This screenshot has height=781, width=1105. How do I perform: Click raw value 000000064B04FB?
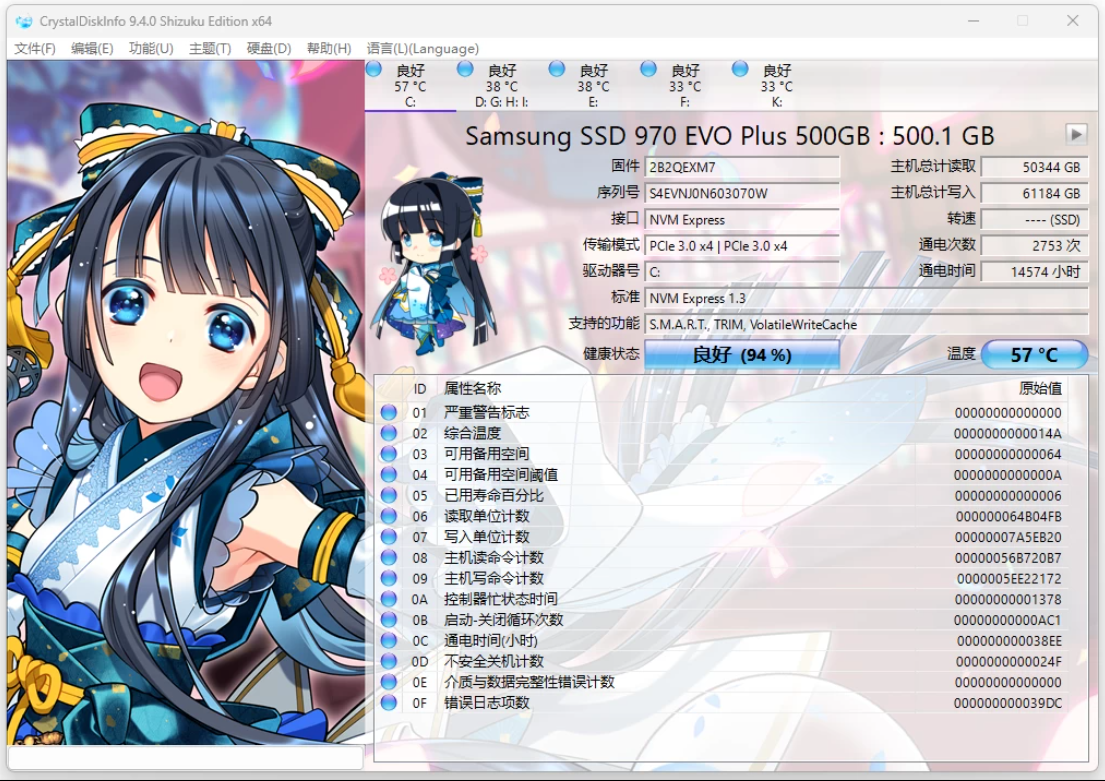[1008, 517]
